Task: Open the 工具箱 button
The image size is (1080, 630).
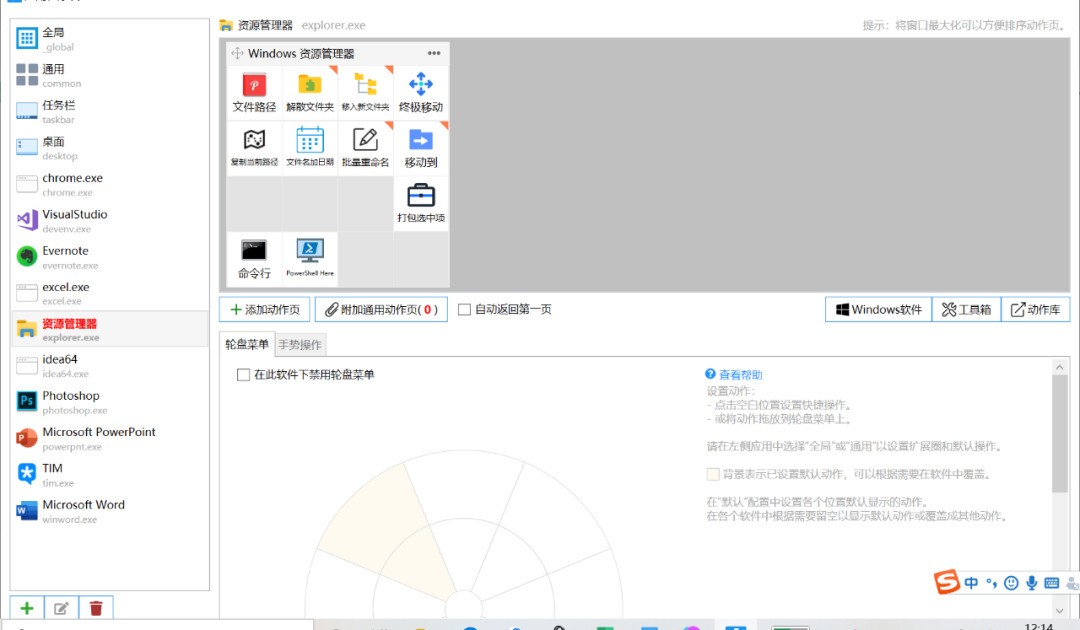Action: tap(966, 309)
